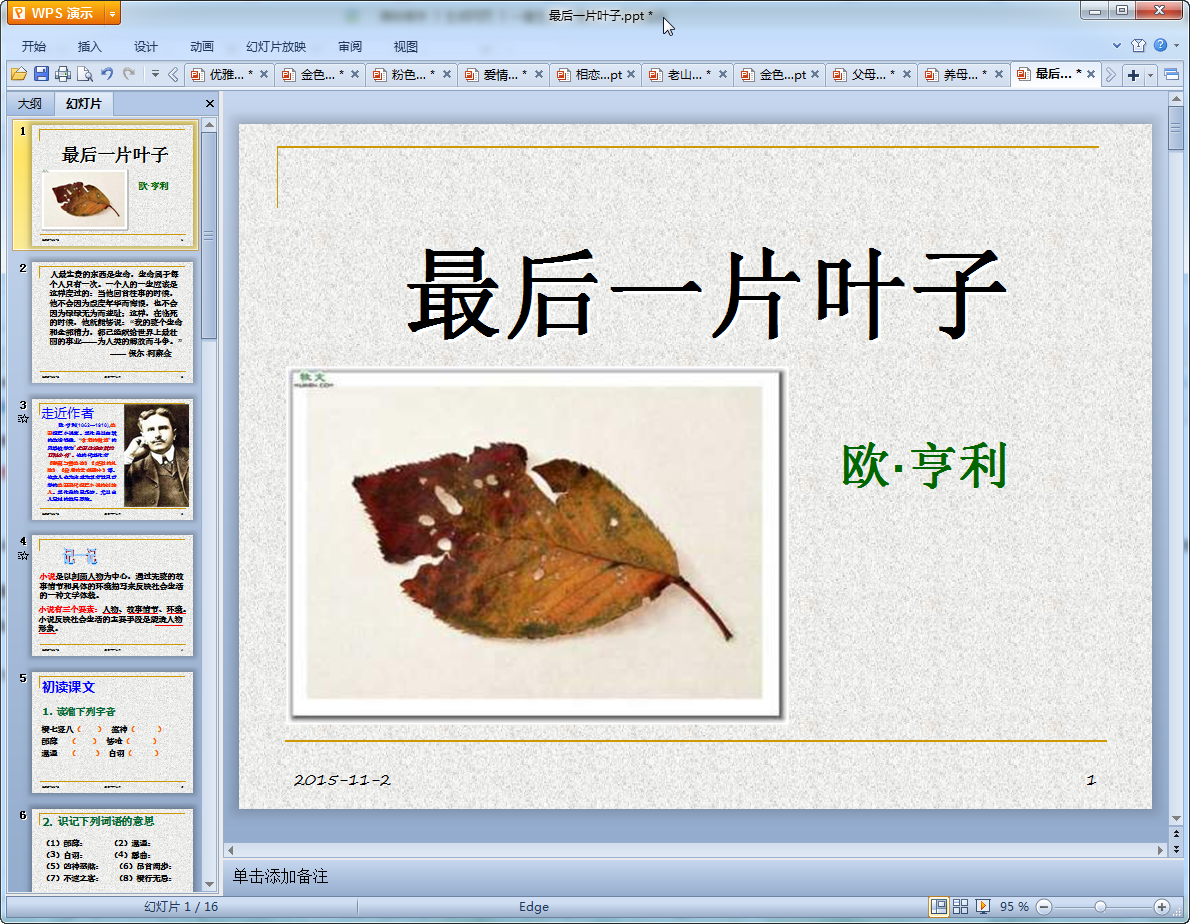
Task: Open the 插入 menu tab
Action: 90,46
